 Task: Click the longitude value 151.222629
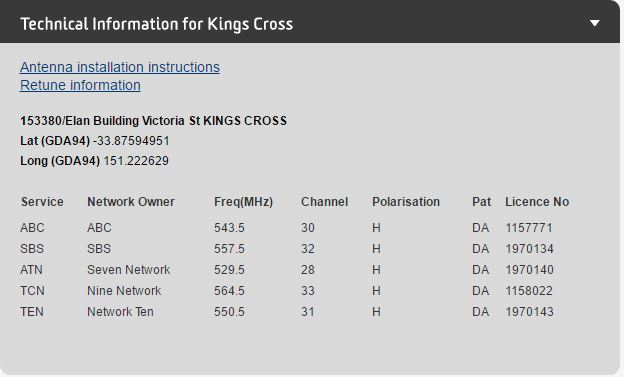pyautogui.click(x=136, y=161)
